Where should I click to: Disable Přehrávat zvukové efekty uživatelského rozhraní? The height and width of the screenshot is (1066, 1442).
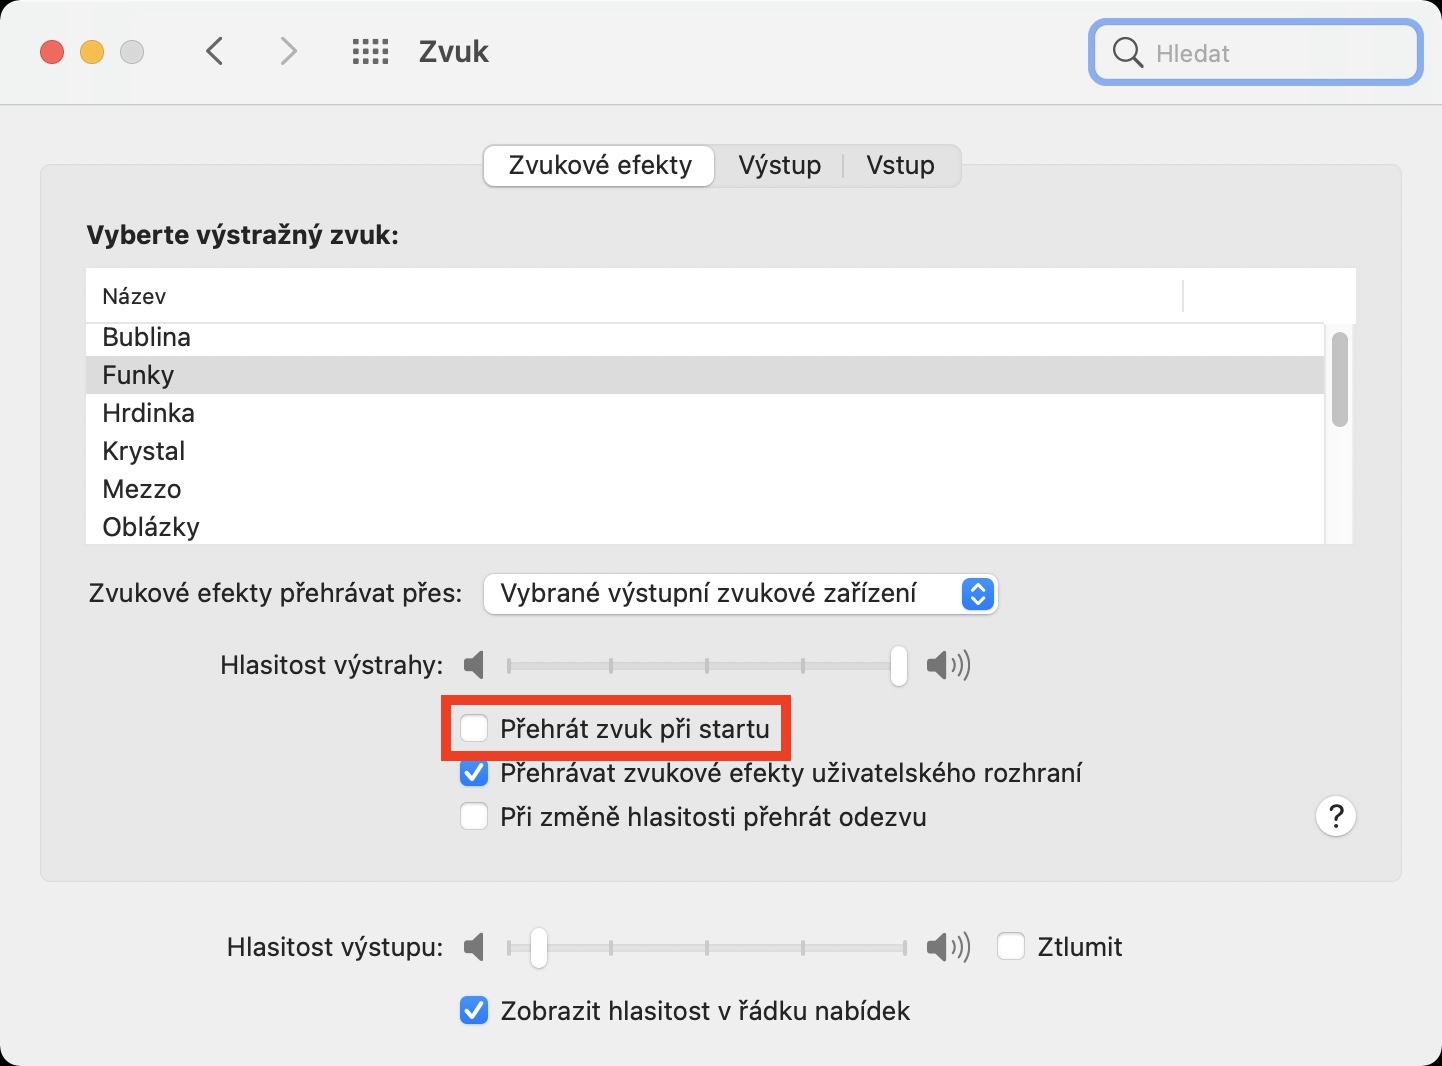point(474,773)
